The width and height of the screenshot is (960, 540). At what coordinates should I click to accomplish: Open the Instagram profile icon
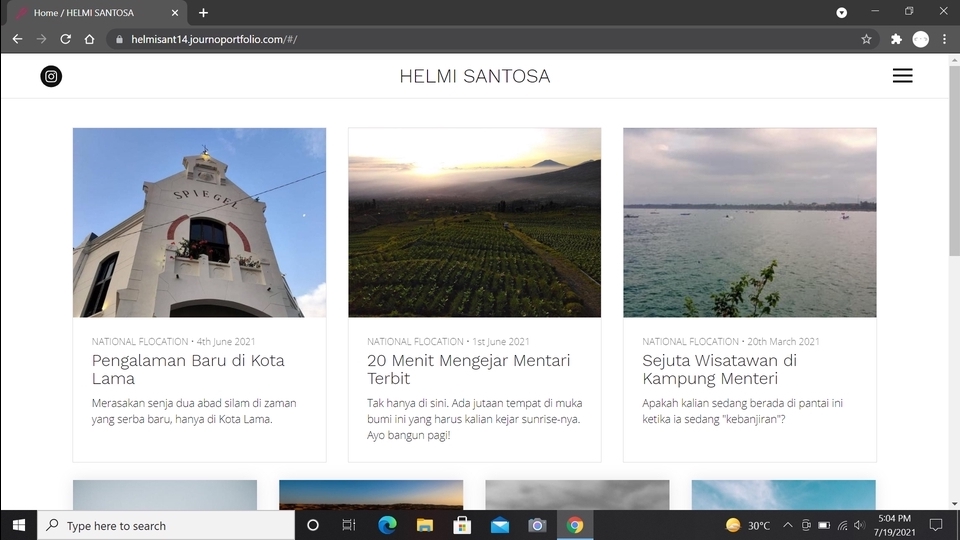point(51,76)
